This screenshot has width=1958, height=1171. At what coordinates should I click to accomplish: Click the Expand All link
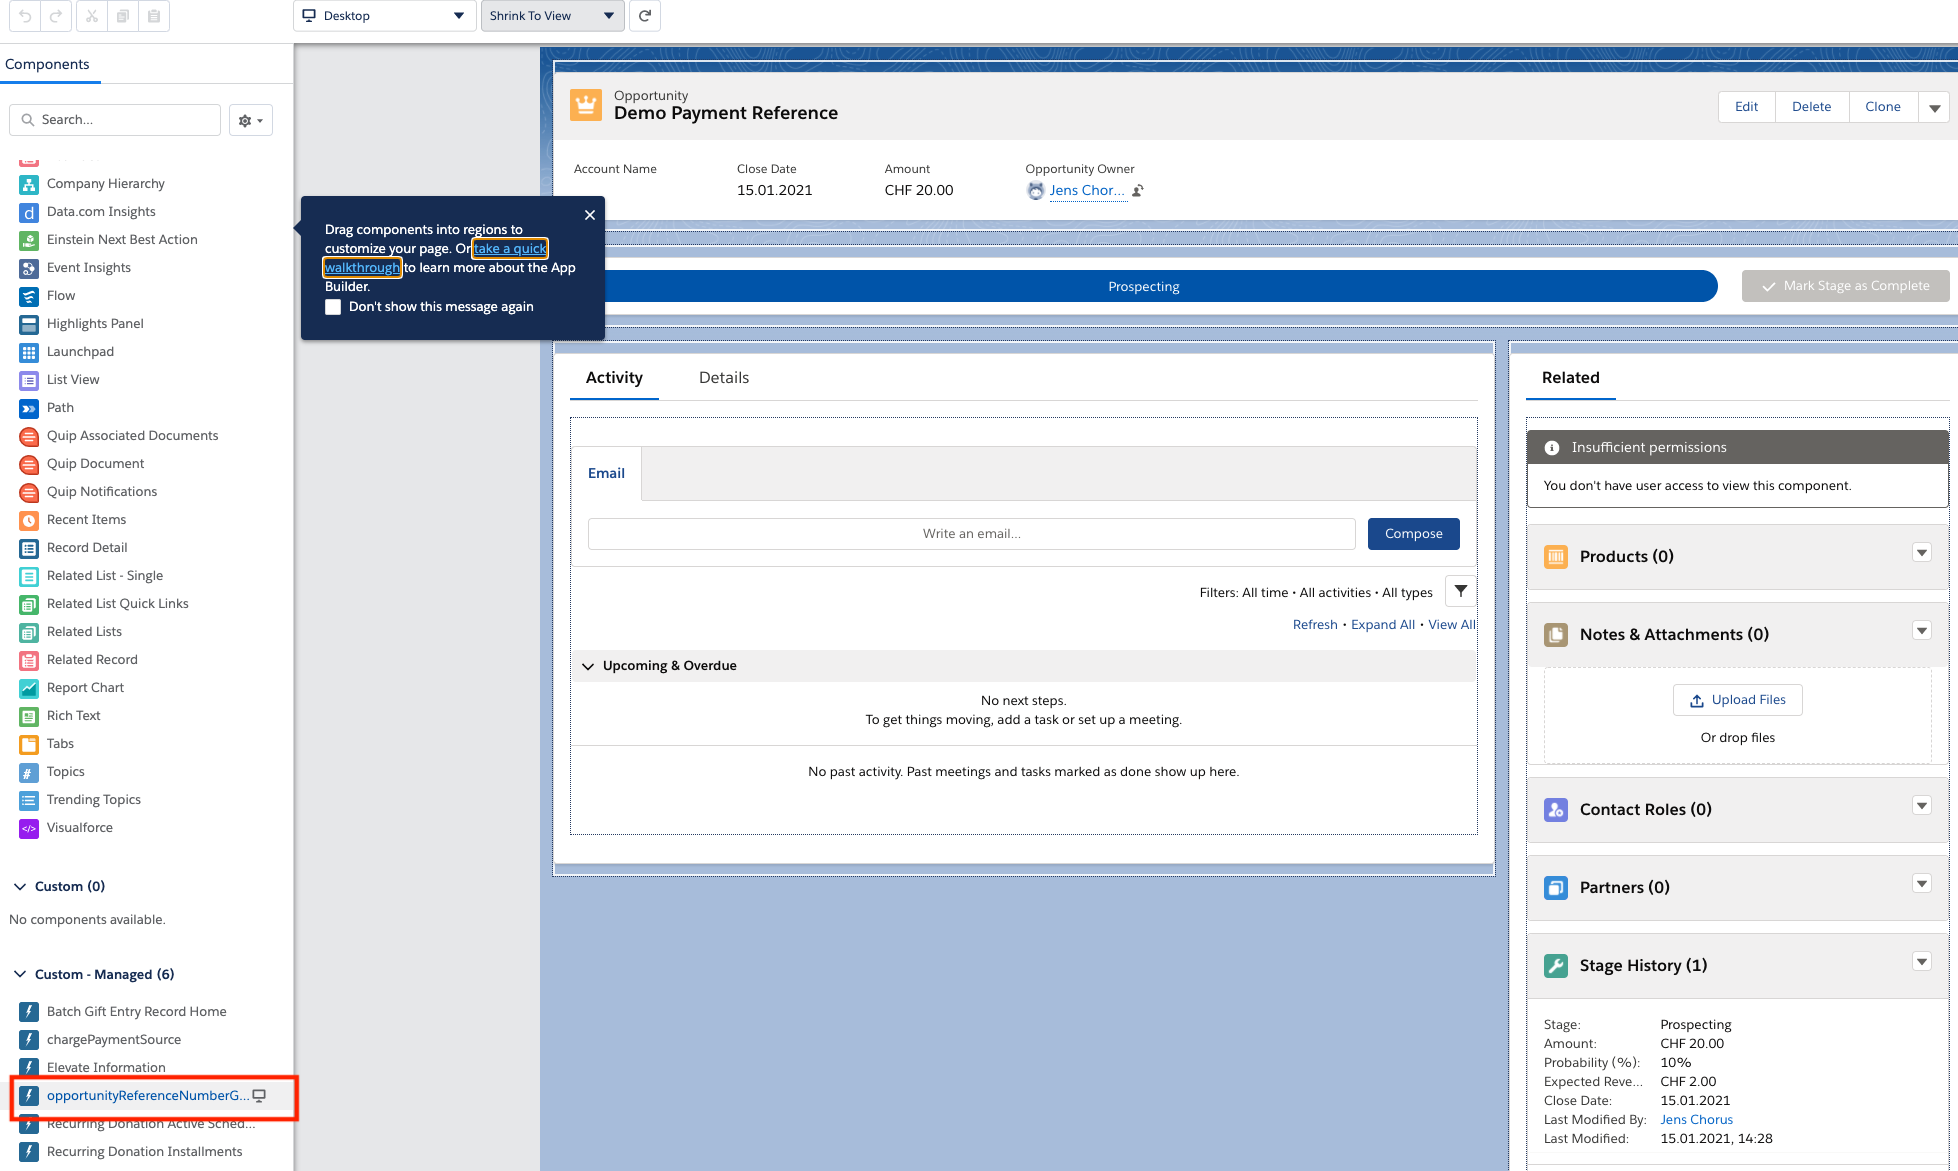[1382, 625]
